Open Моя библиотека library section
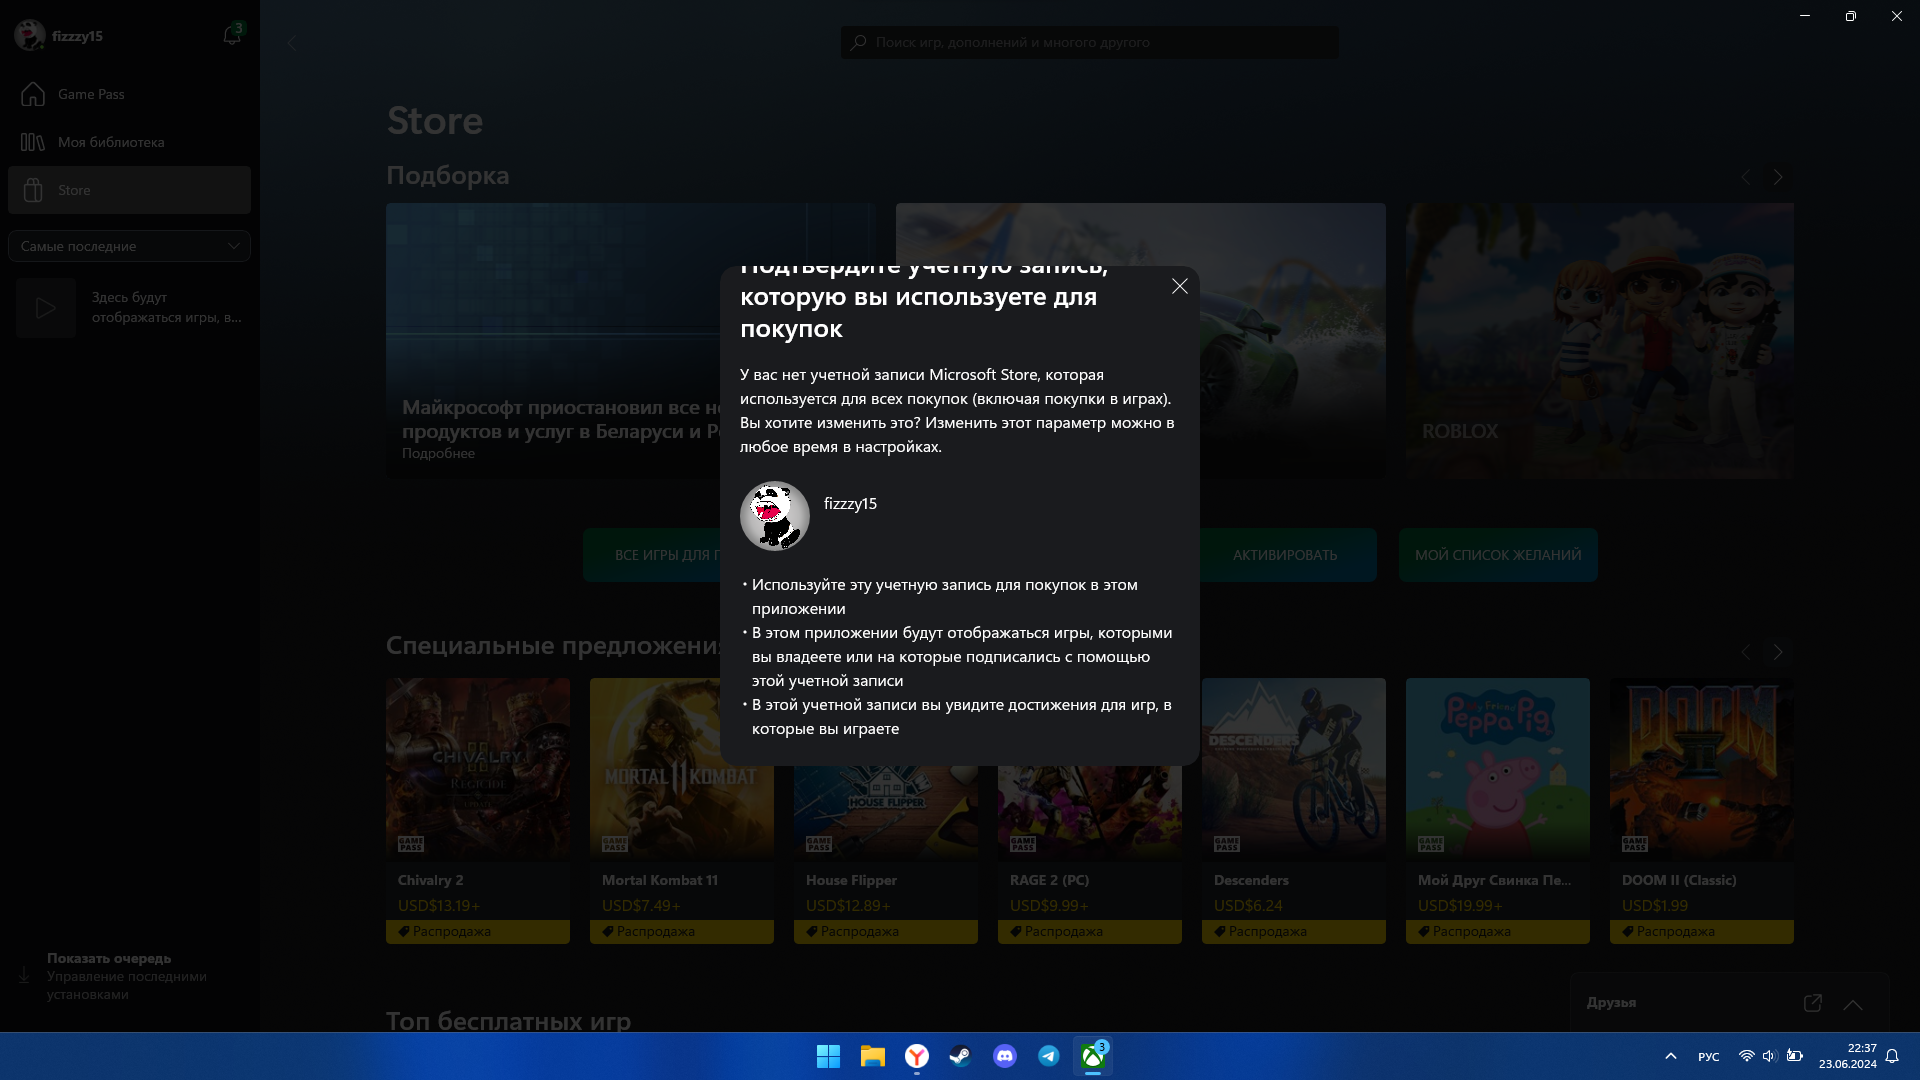Image resolution: width=1920 pixels, height=1080 pixels. (x=110, y=142)
